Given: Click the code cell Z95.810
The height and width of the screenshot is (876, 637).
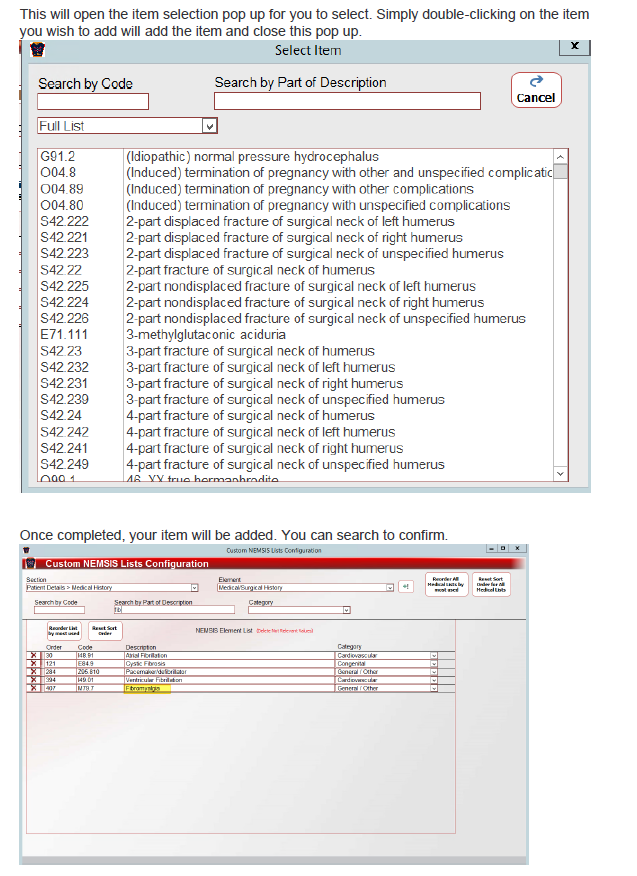Looking at the screenshot, I should pos(99,672).
